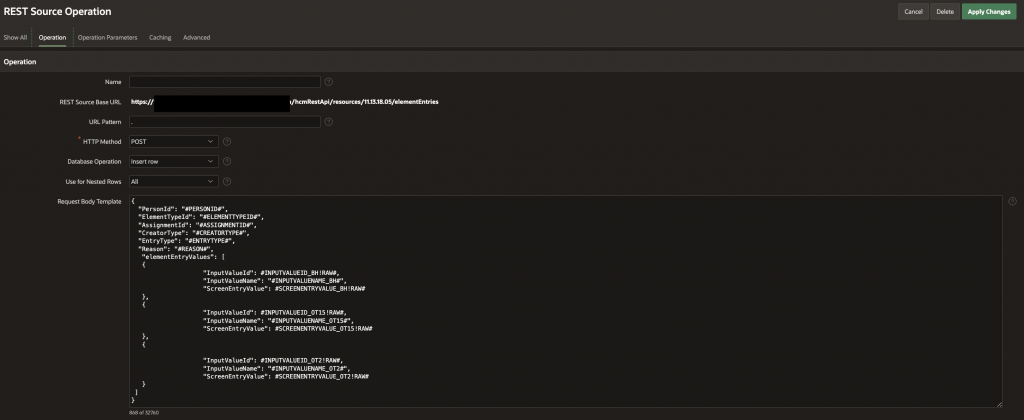Switch to the Advanced tab
Screen dimensions: 1024x420
(x=196, y=38)
